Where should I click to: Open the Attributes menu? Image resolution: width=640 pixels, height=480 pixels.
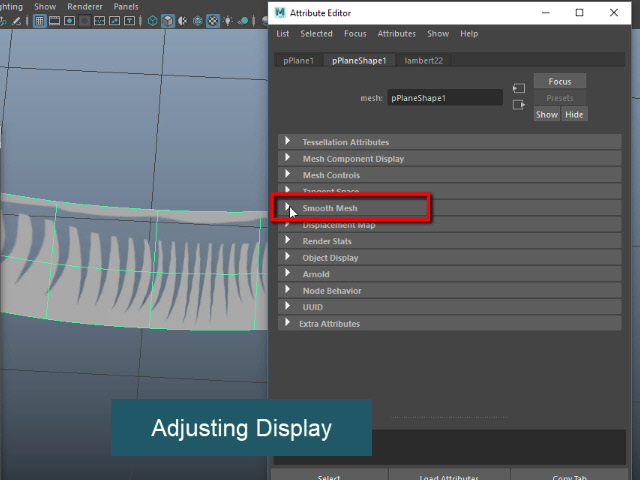tap(397, 34)
